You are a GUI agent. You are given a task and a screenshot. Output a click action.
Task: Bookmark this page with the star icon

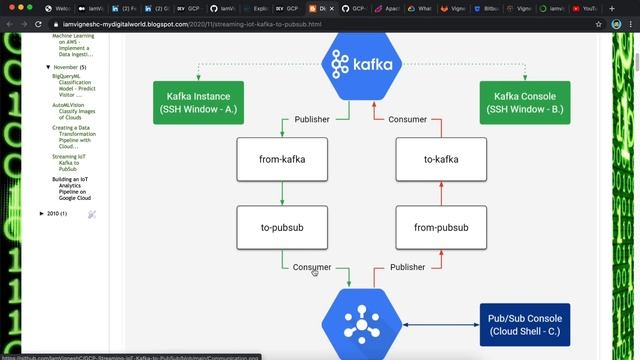(598, 24)
